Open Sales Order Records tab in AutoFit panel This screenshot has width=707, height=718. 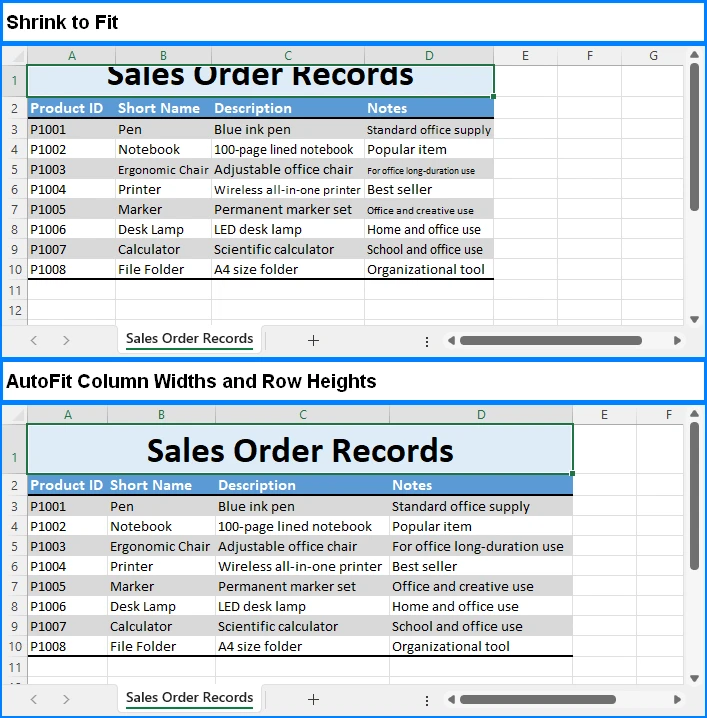(189, 698)
